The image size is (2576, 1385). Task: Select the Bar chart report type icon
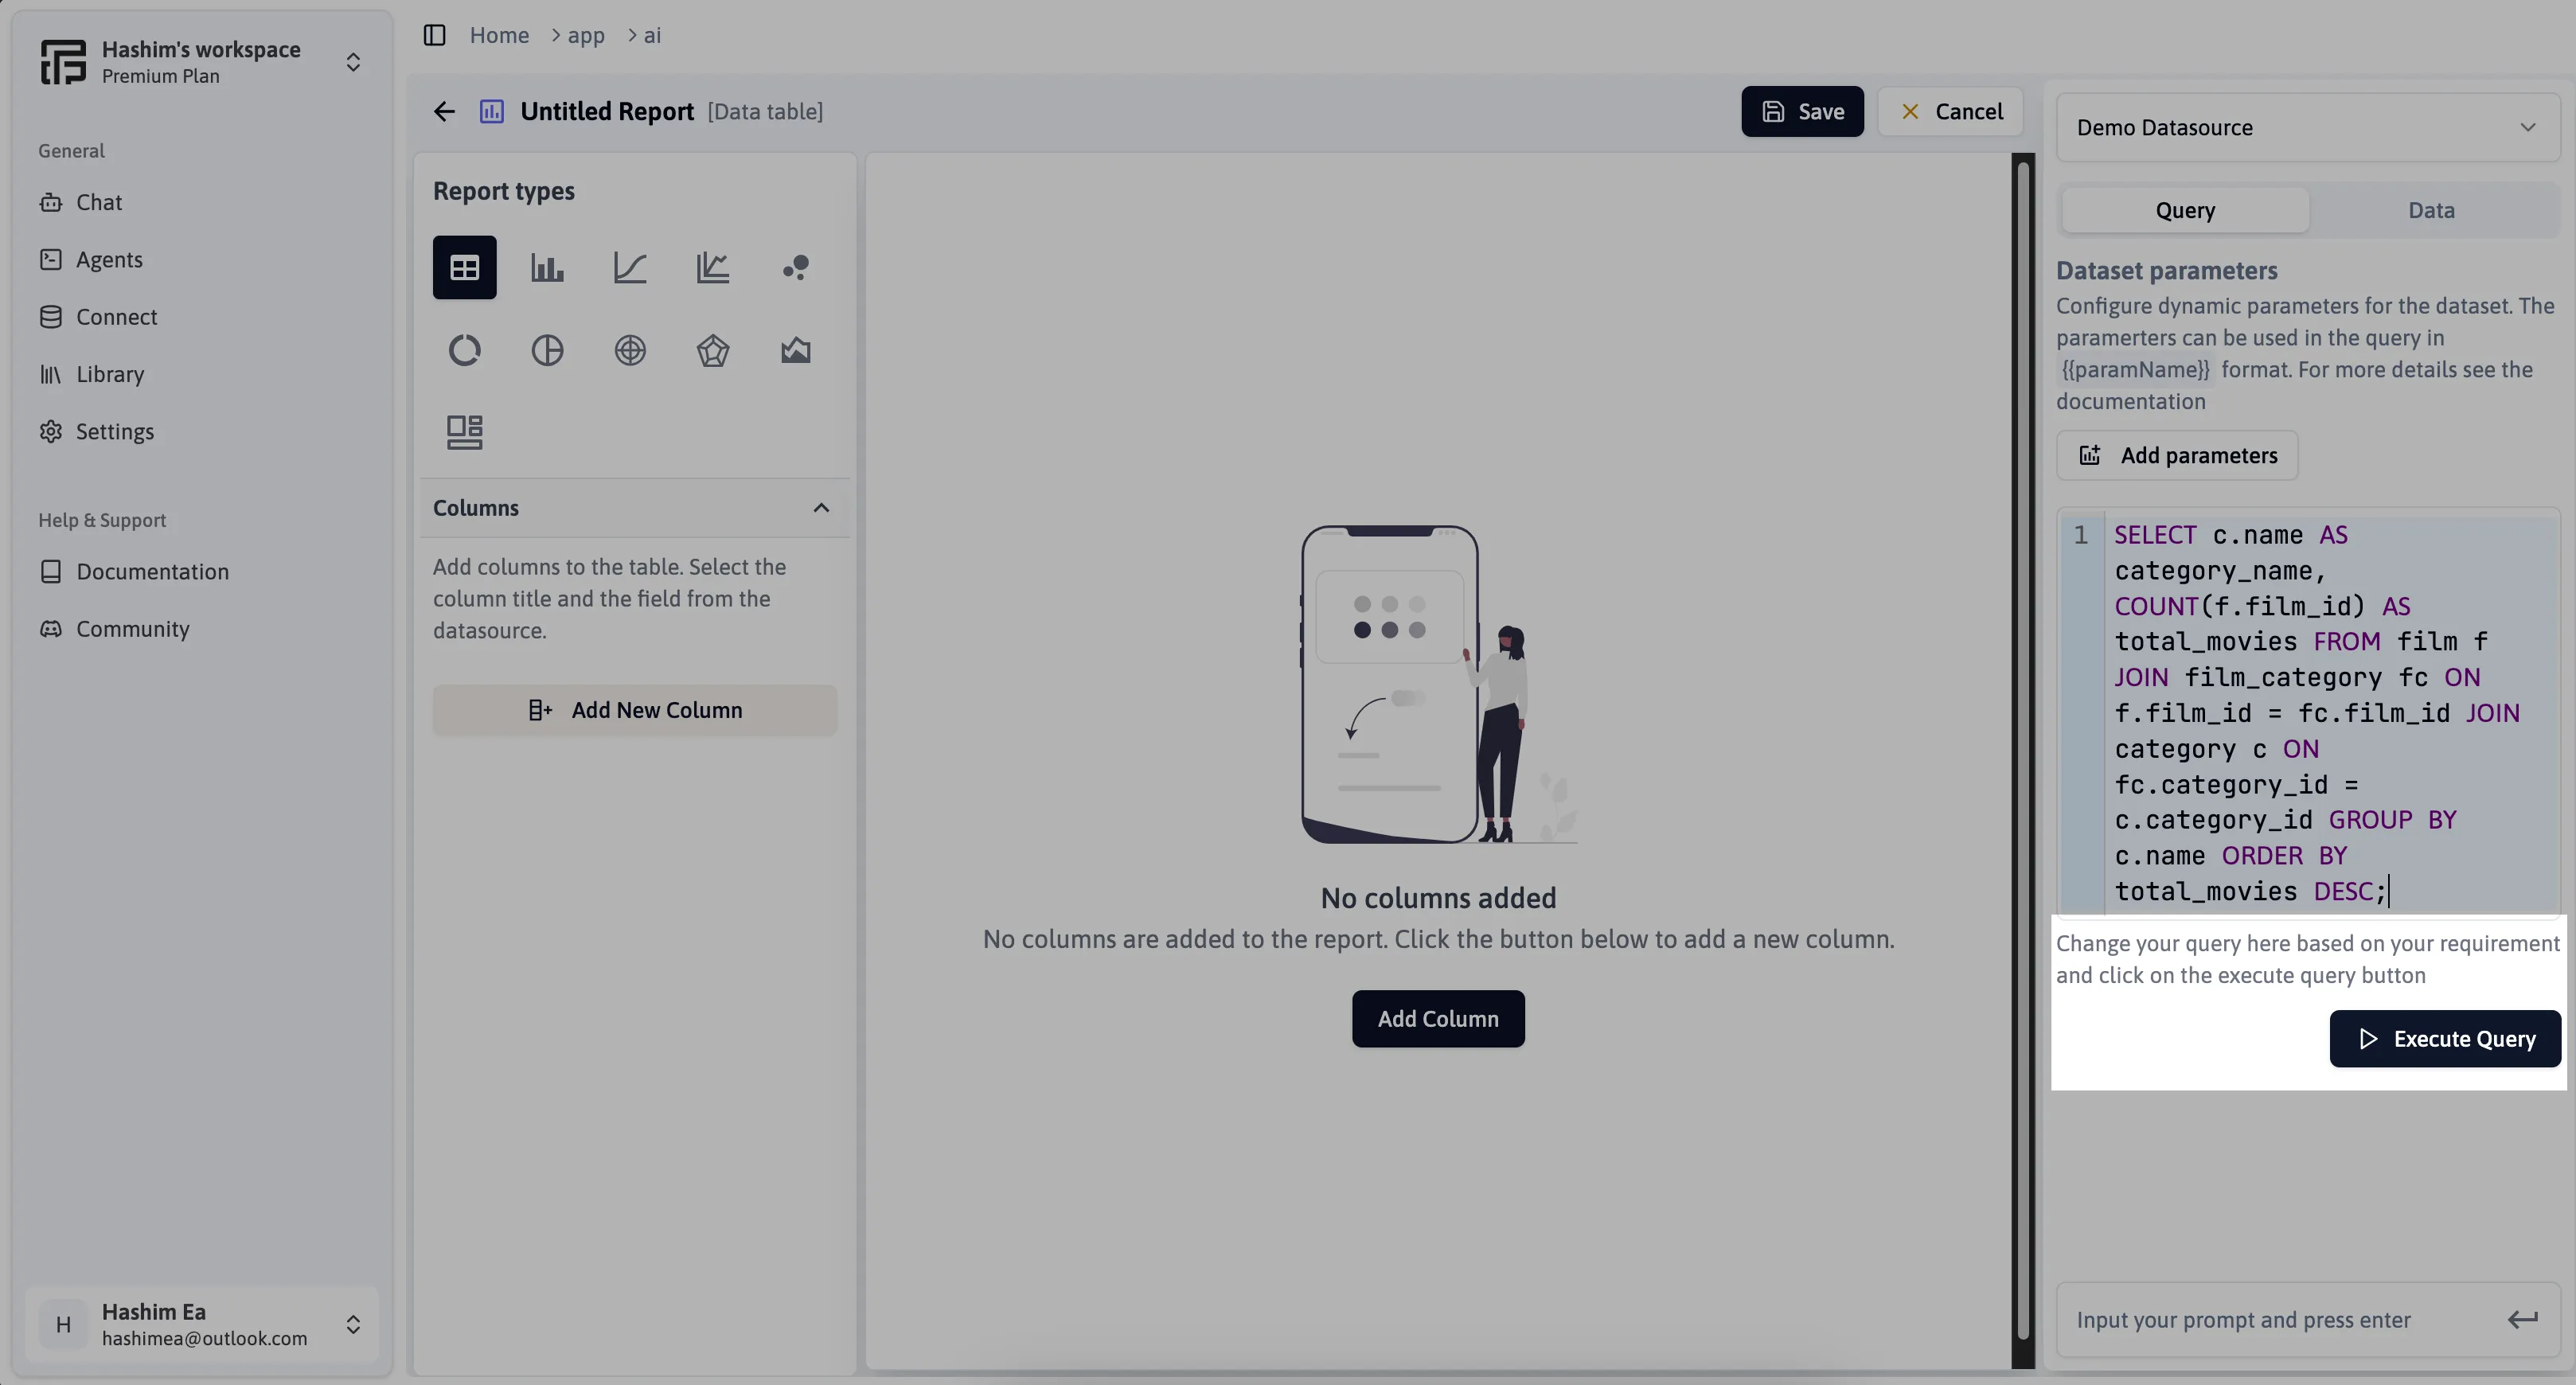547,266
